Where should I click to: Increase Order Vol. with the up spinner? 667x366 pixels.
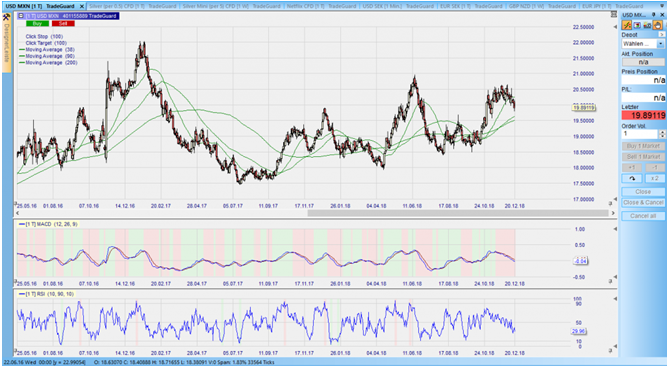coord(661,132)
